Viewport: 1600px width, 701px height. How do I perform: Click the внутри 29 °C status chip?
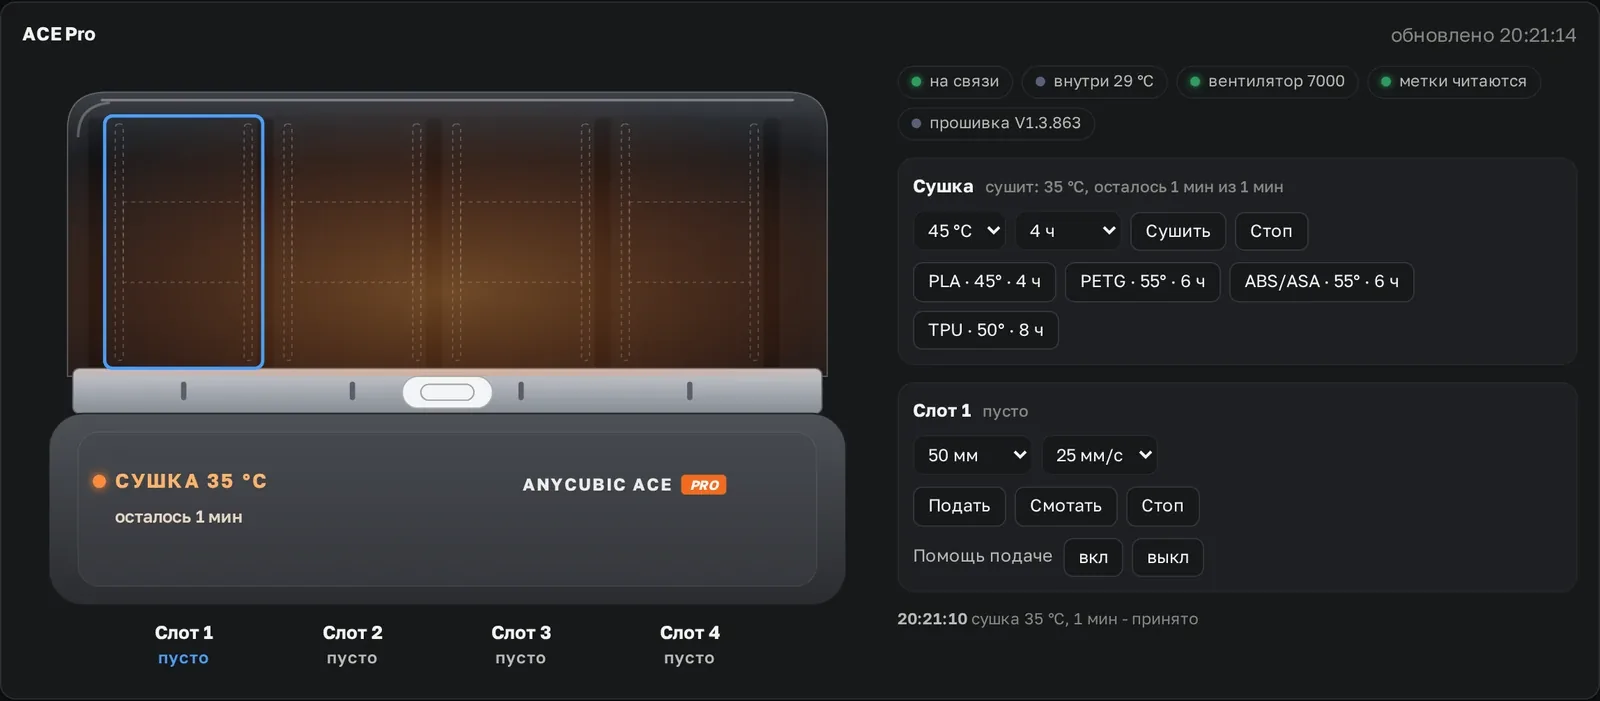(x=1094, y=82)
